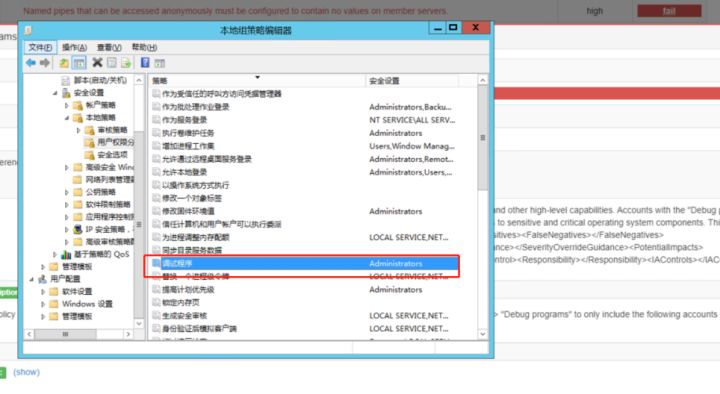Click the 用户配置 user icon
This screenshot has width=720, height=394.
42,279
